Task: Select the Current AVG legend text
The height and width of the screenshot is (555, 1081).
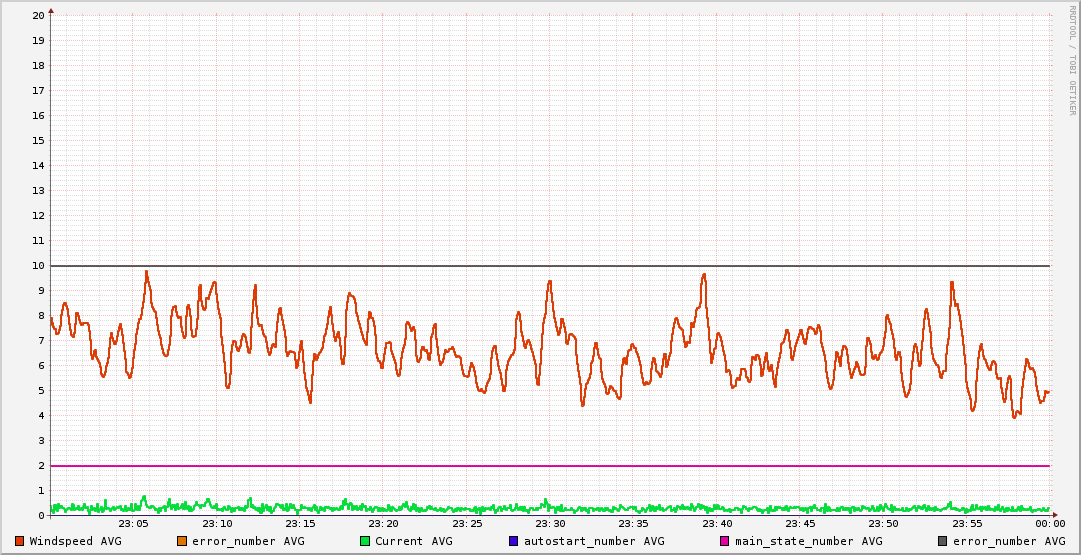Action: click(x=413, y=541)
